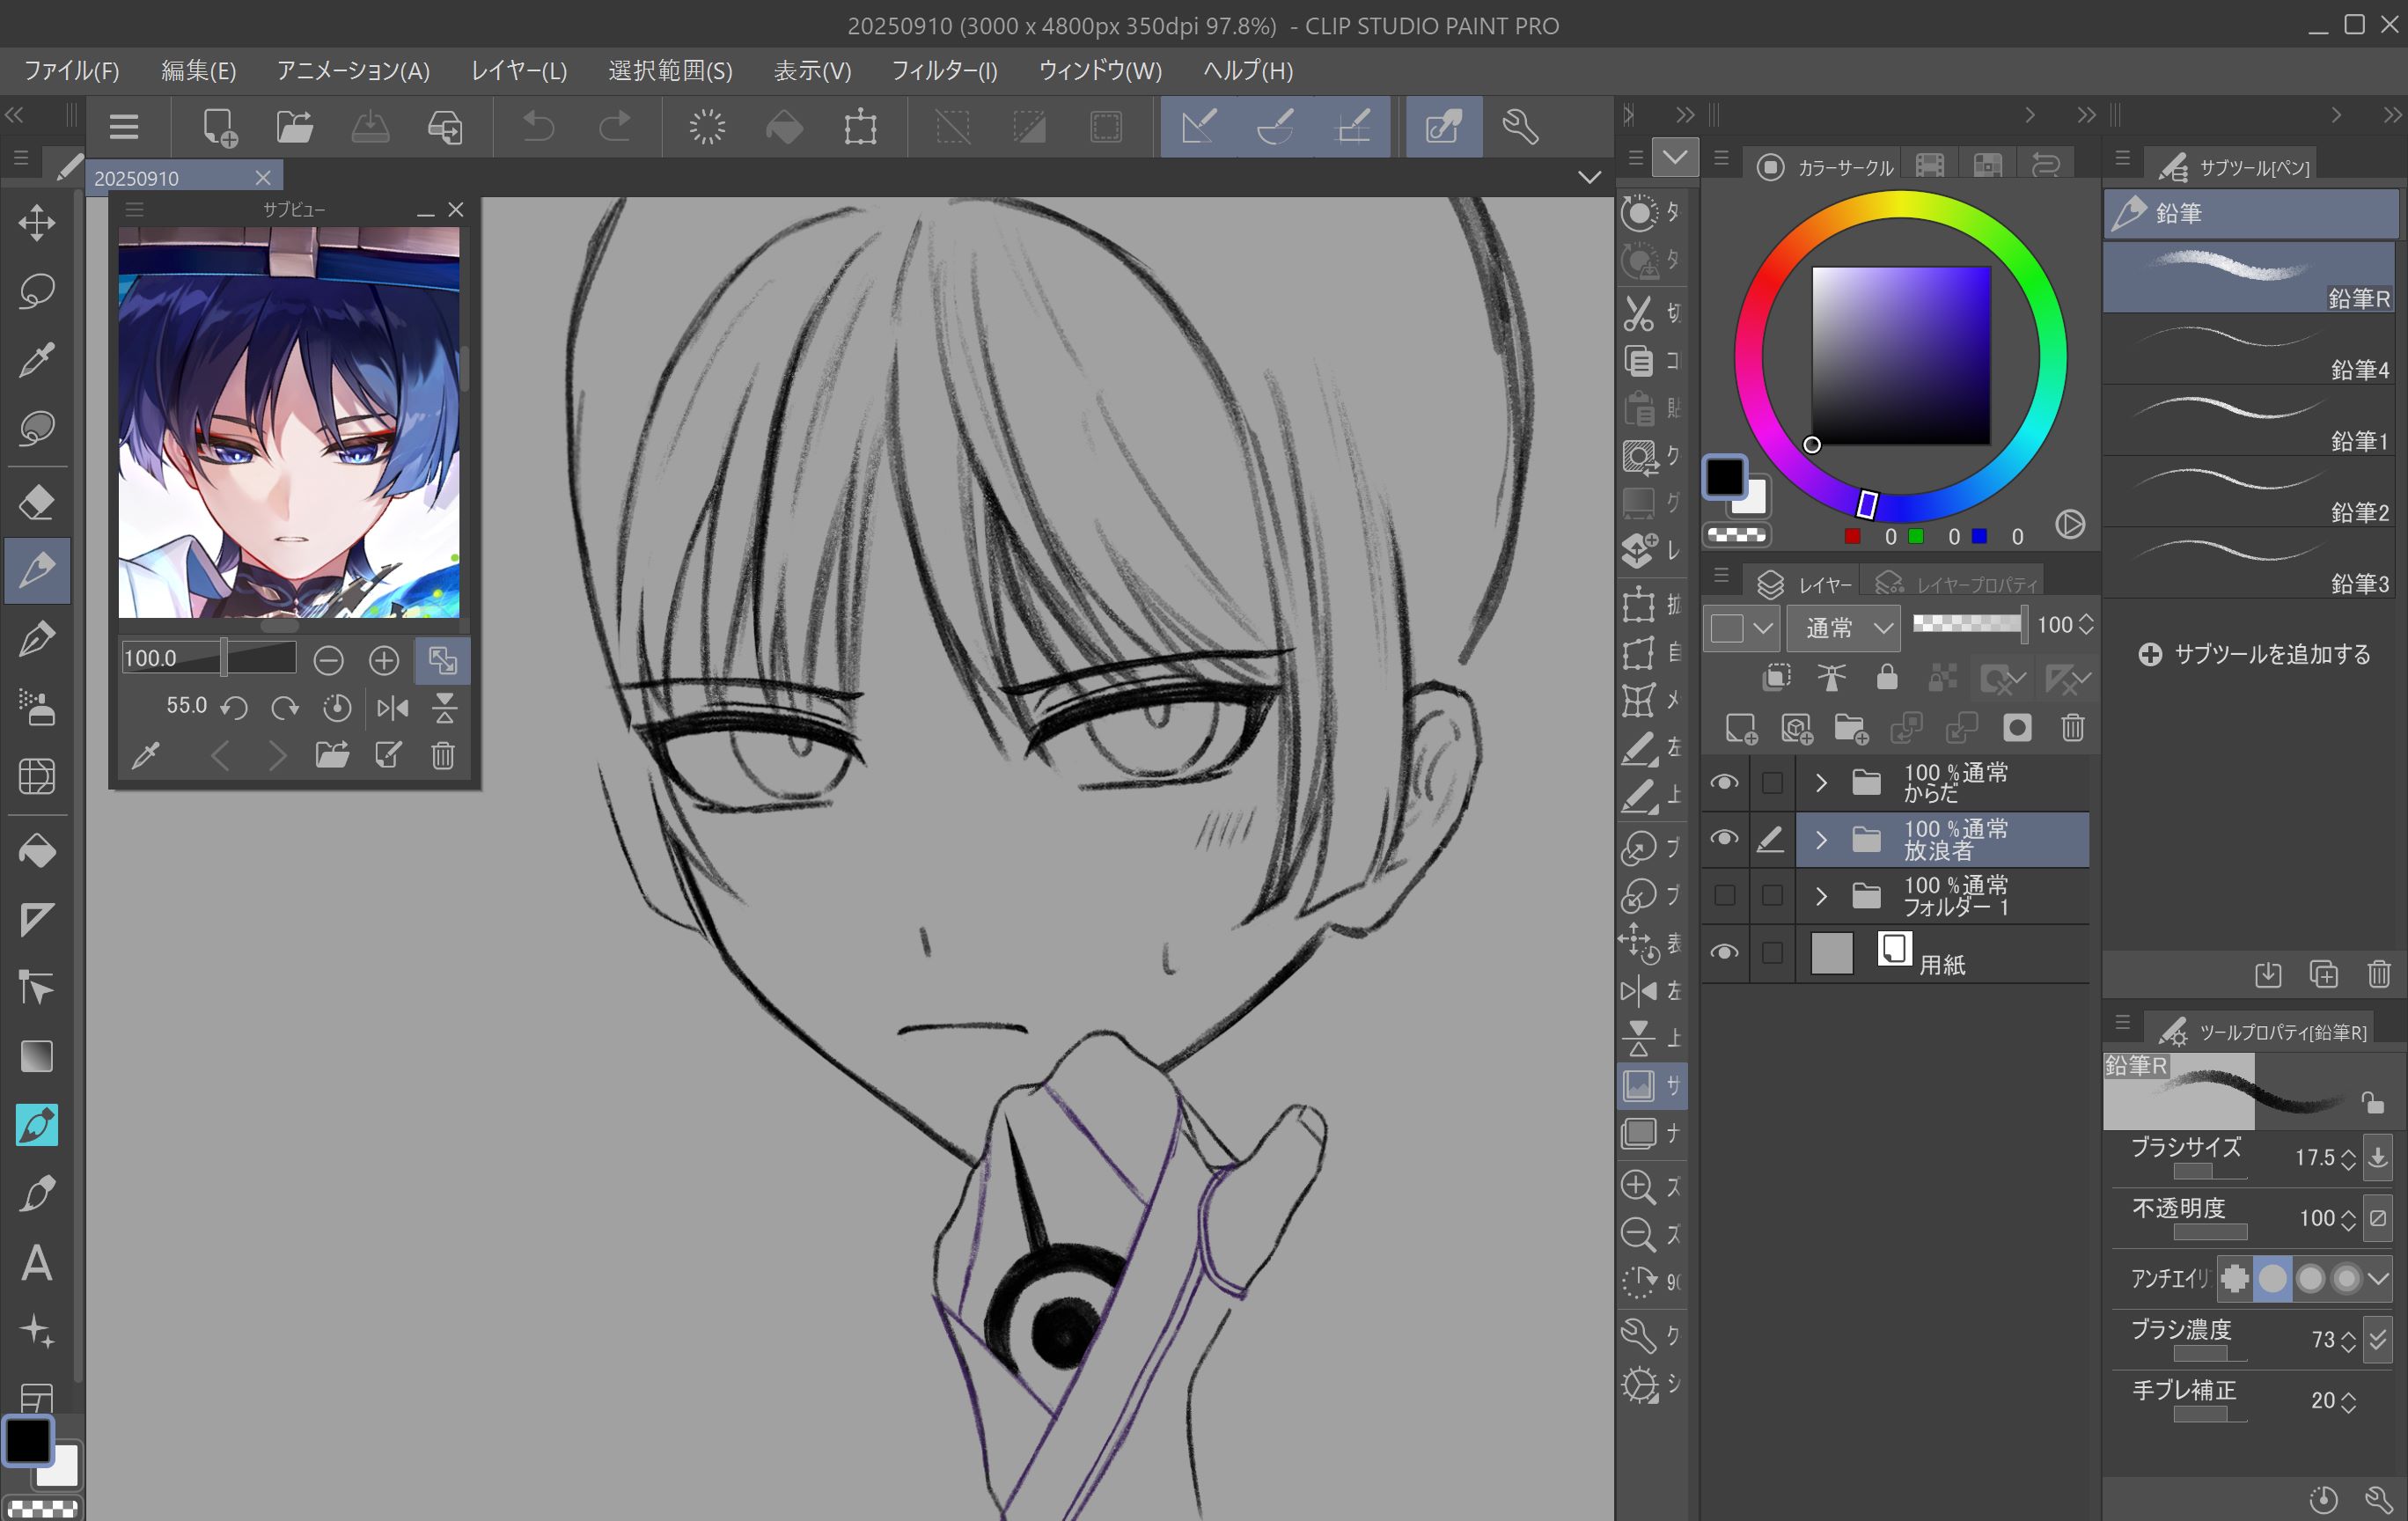Open the フィルター menu
Image resolution: width=2408 pixels, height=1521 pixels.
(x=943, y=71)
